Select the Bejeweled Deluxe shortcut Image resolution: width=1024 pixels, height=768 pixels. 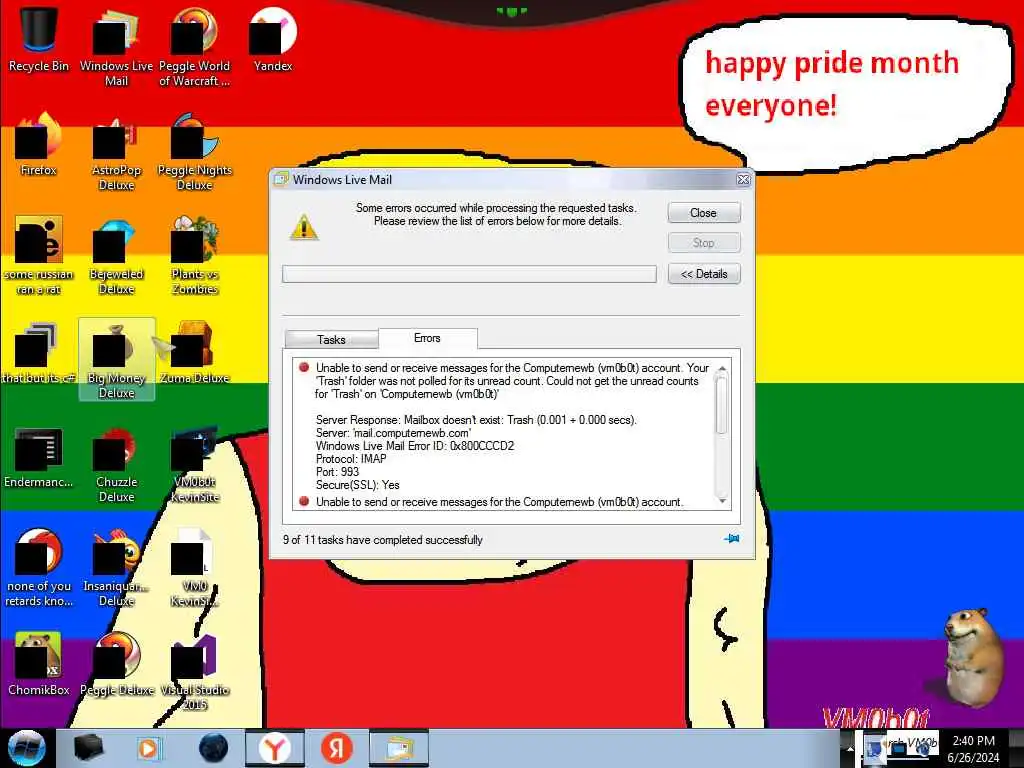pos(116,255)
